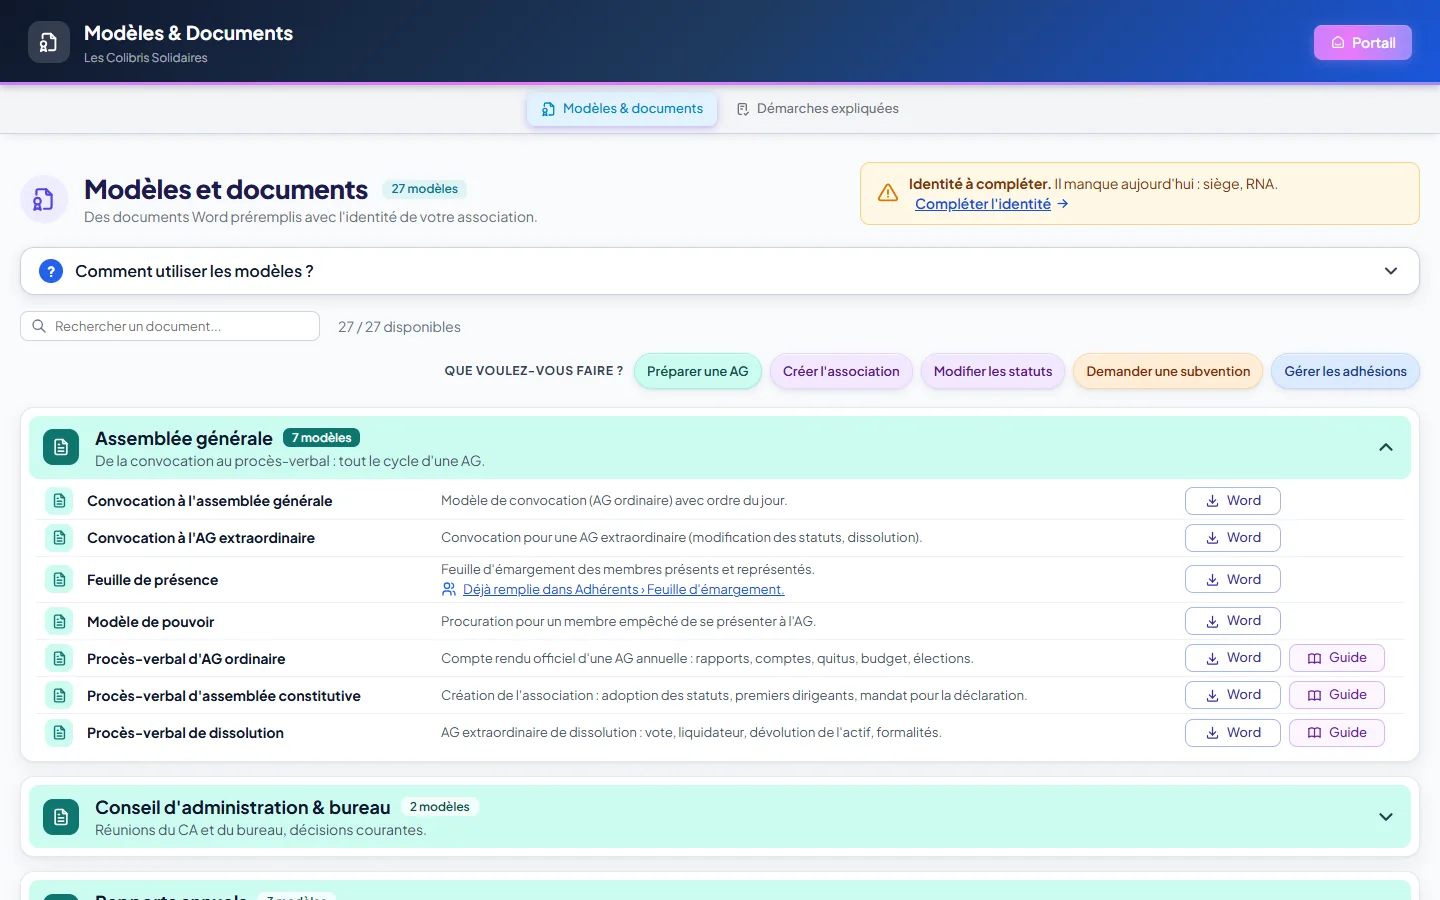The height and width of the screenshot is (900, 1440).
Task: Download Word for Procès-verbal d'AG ordinaire
Action: (x=1233, y=658)
